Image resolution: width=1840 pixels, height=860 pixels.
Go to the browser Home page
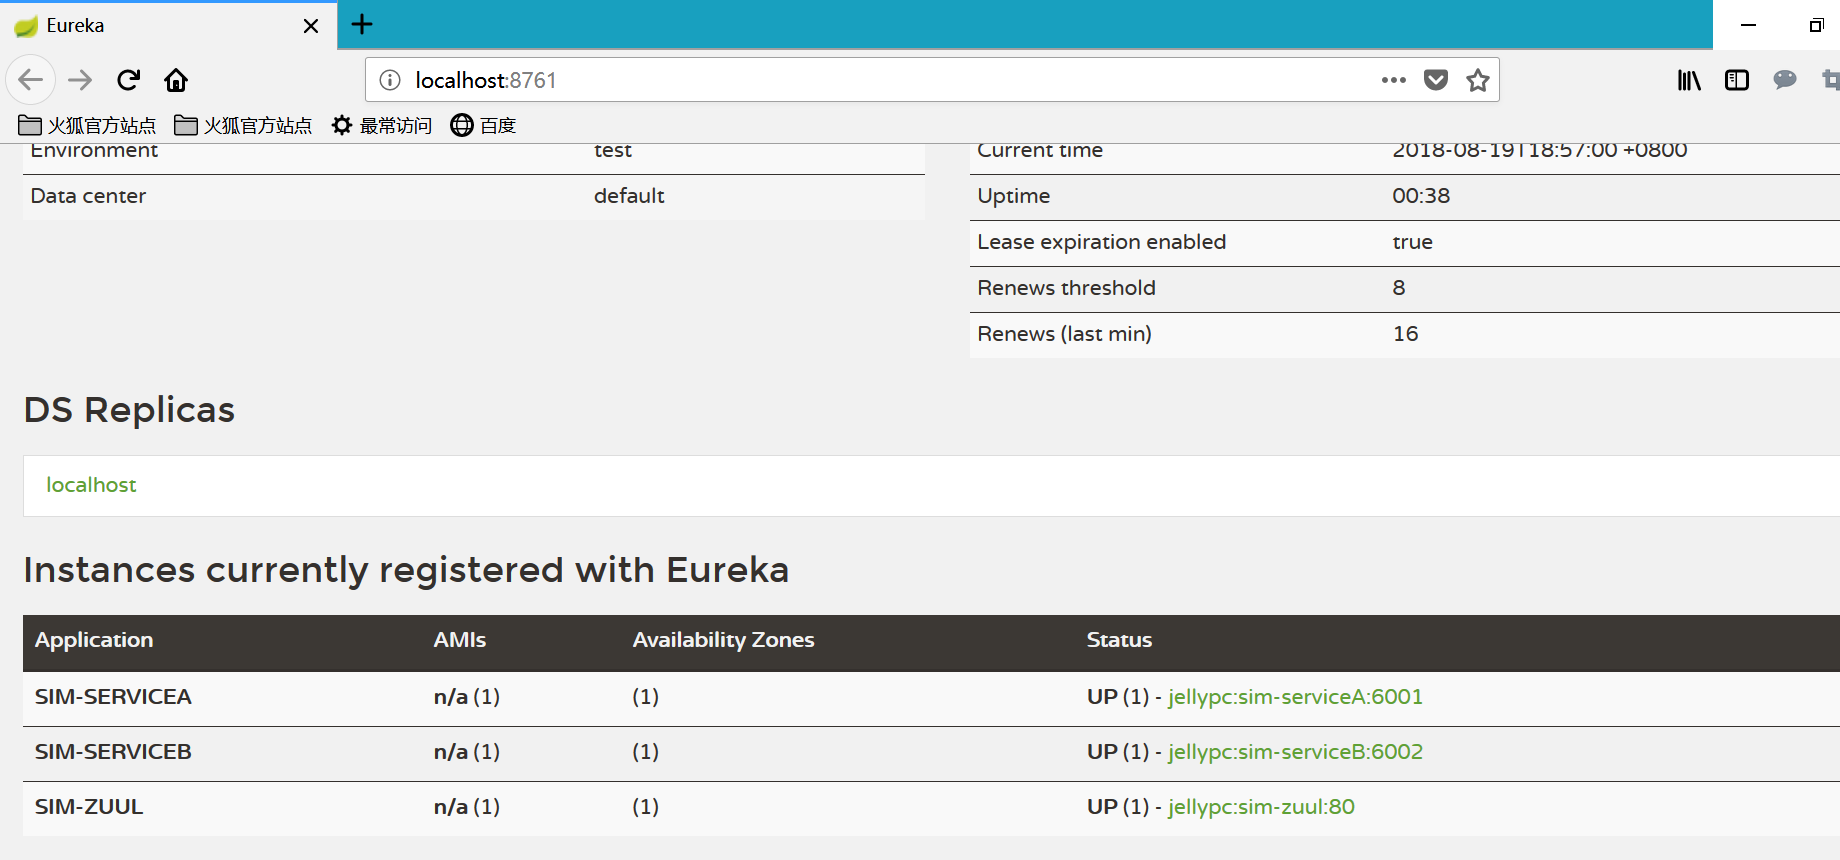pyautogui.click(x=176, y=80)
